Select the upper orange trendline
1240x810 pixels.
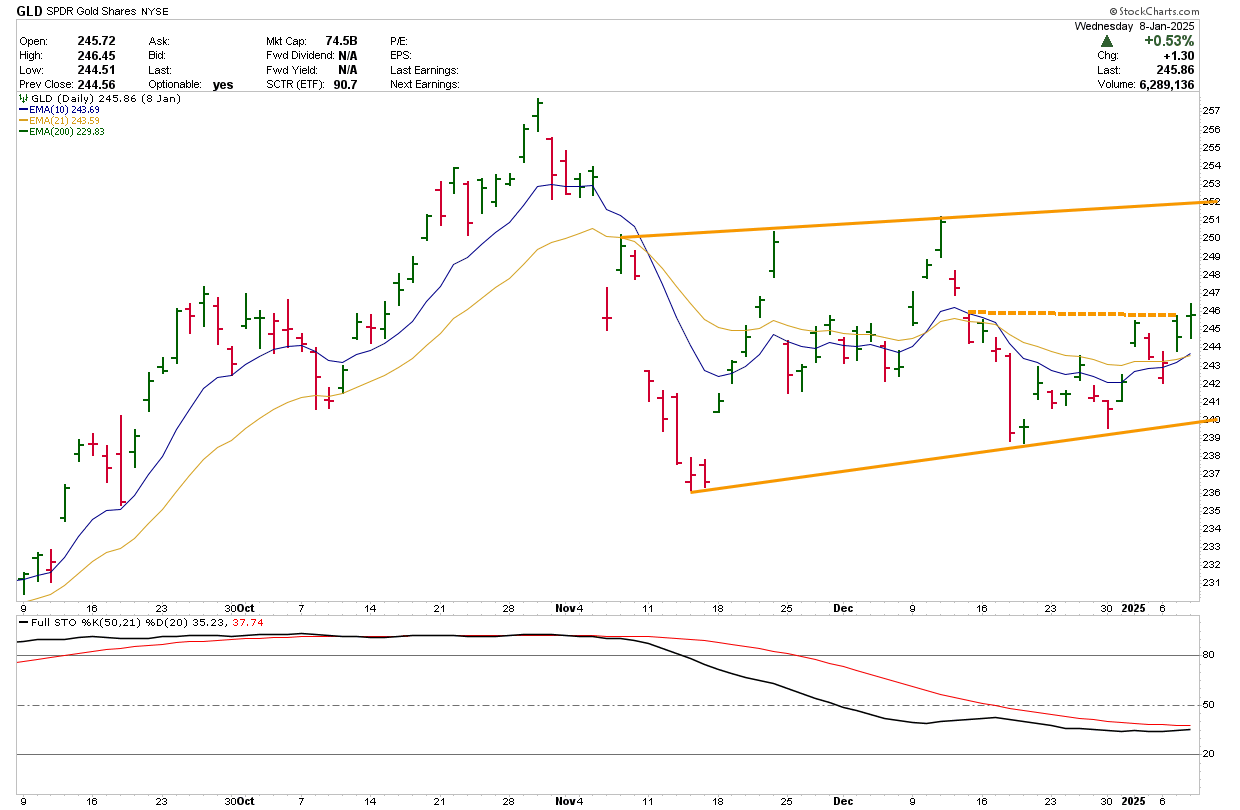(x=900, y=220)
